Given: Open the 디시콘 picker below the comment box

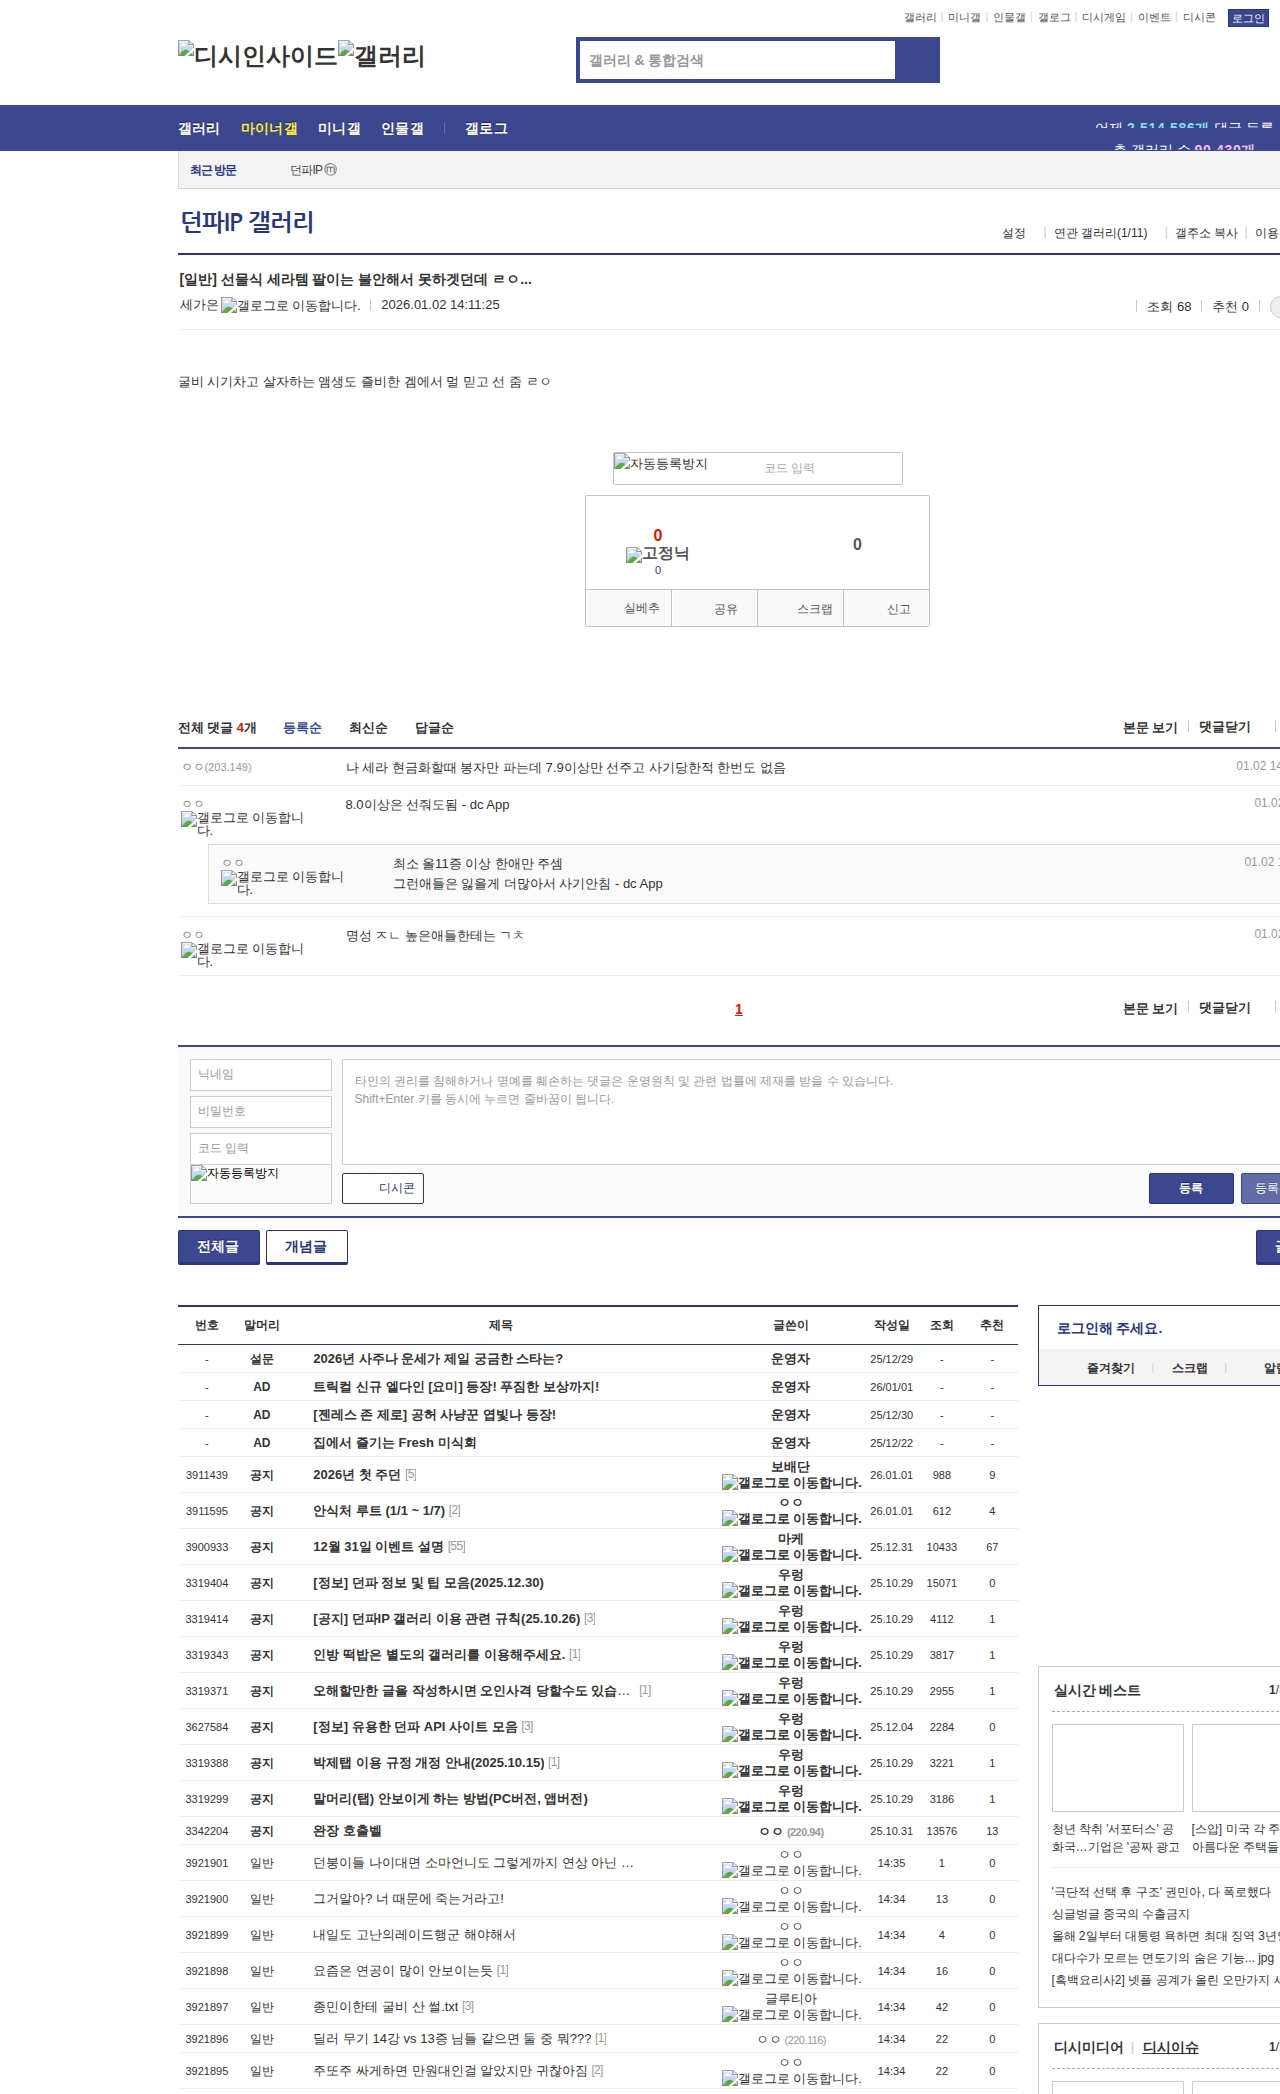Looking at the screenshot, I should [383, 1188].
